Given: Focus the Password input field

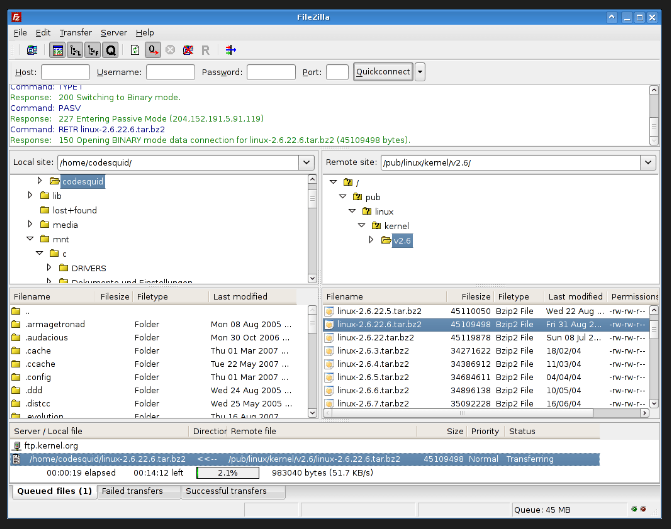Looking at the screenshot, I should 271,72.
